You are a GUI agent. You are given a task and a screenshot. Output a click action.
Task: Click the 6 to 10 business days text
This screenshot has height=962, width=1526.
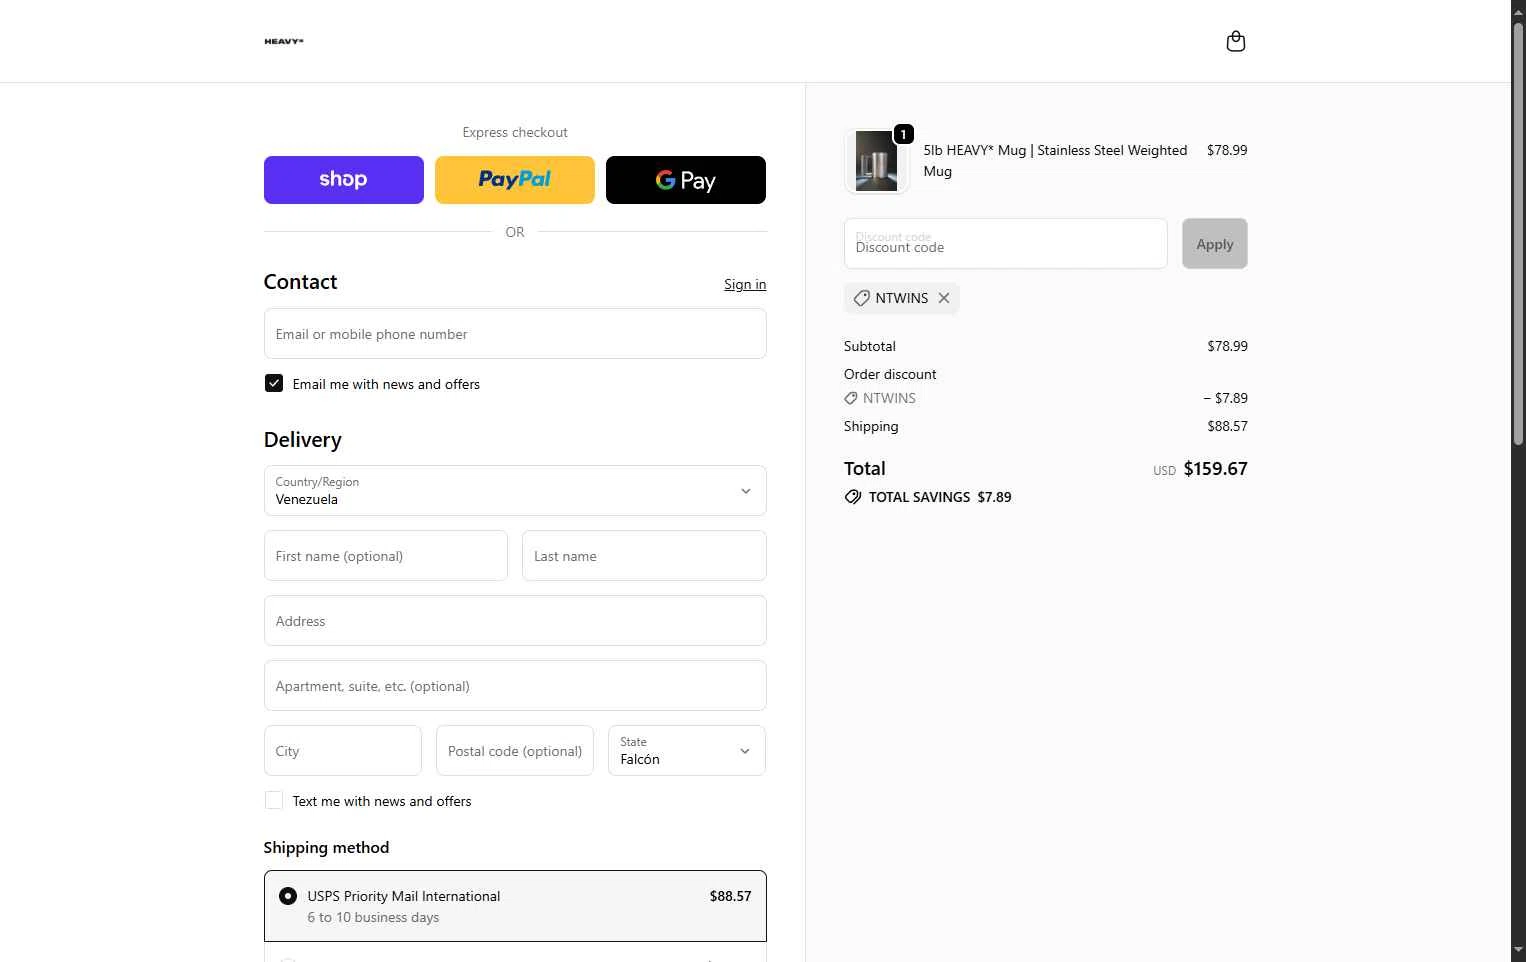click(x=373, y=917)
